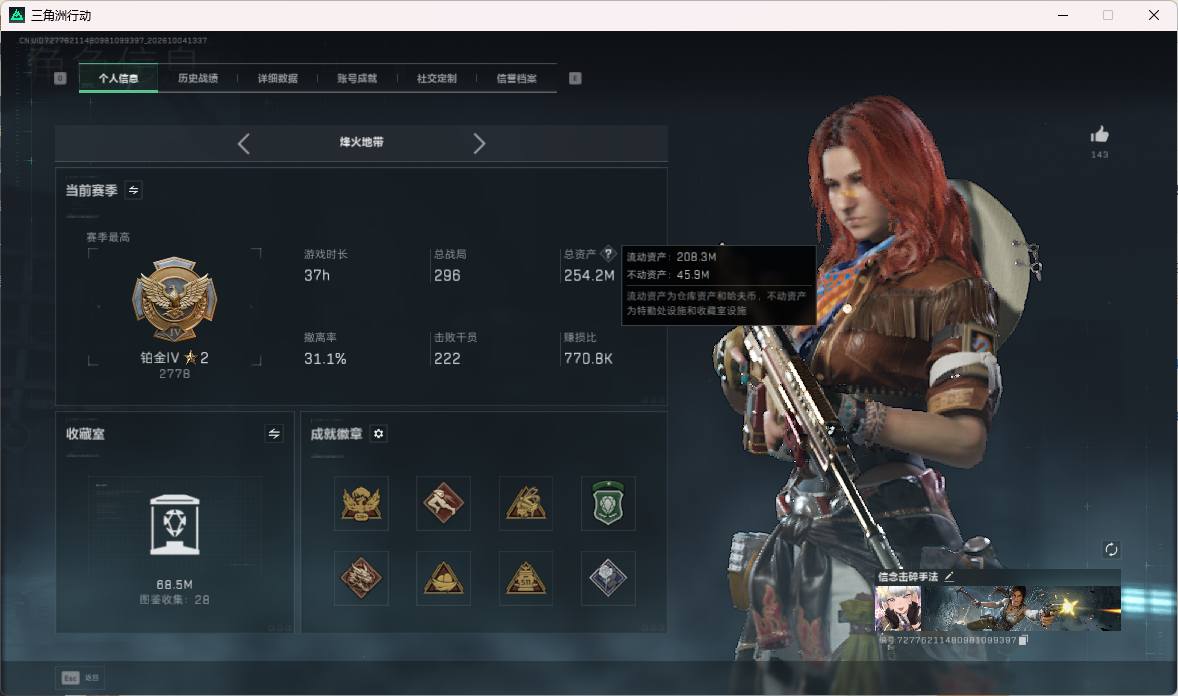The width and height of the screenshot is (1178, 696).
Task: Click the 撤离率 value 31.1%
Action: coord(325,359)
